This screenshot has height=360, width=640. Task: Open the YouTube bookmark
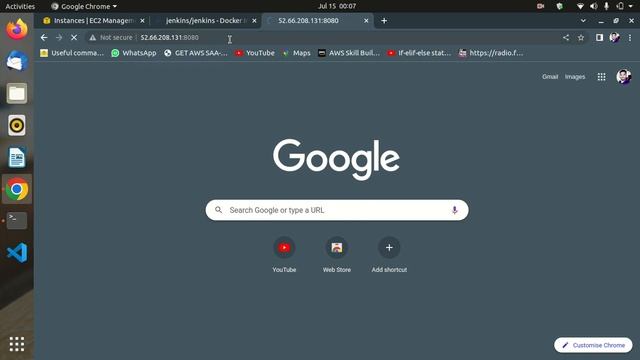tap(255, 53)
